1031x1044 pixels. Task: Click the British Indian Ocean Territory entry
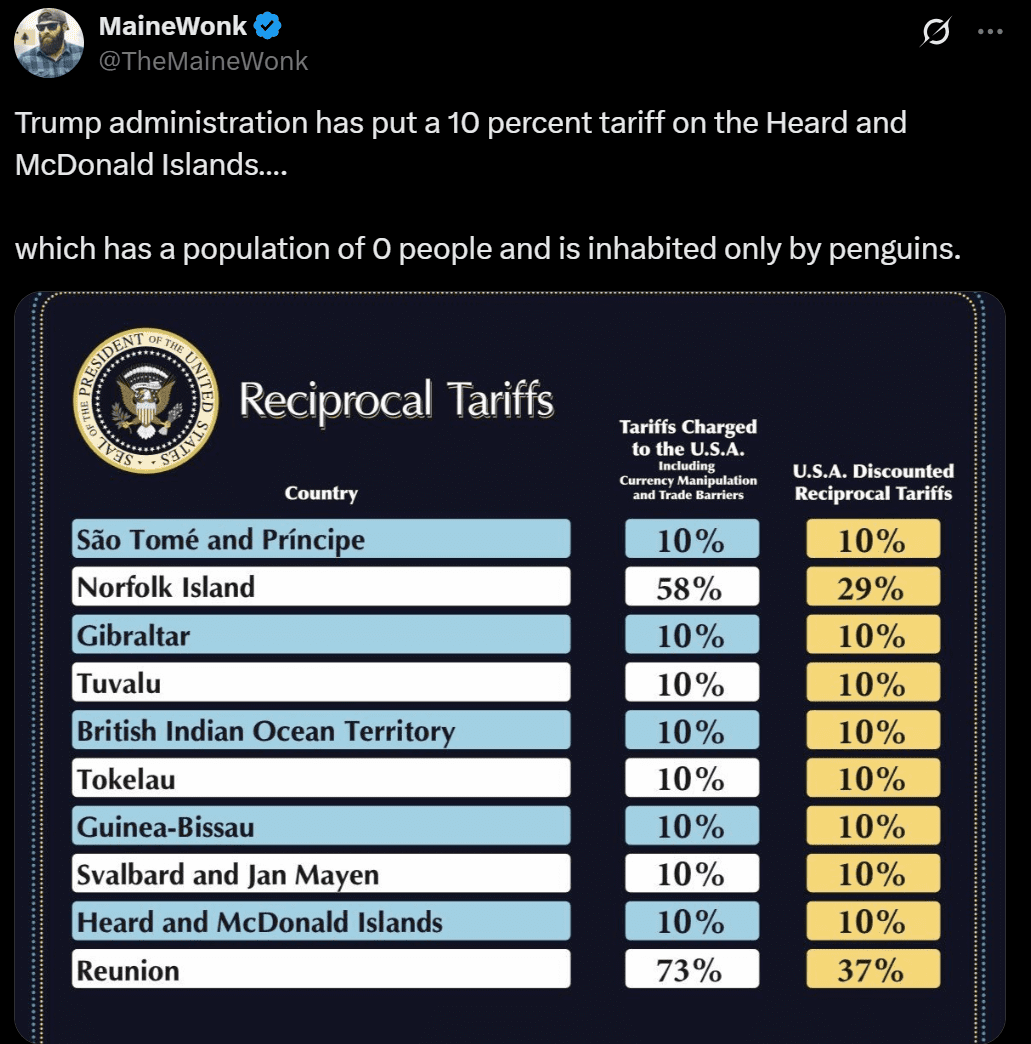(x=320, y=730)
